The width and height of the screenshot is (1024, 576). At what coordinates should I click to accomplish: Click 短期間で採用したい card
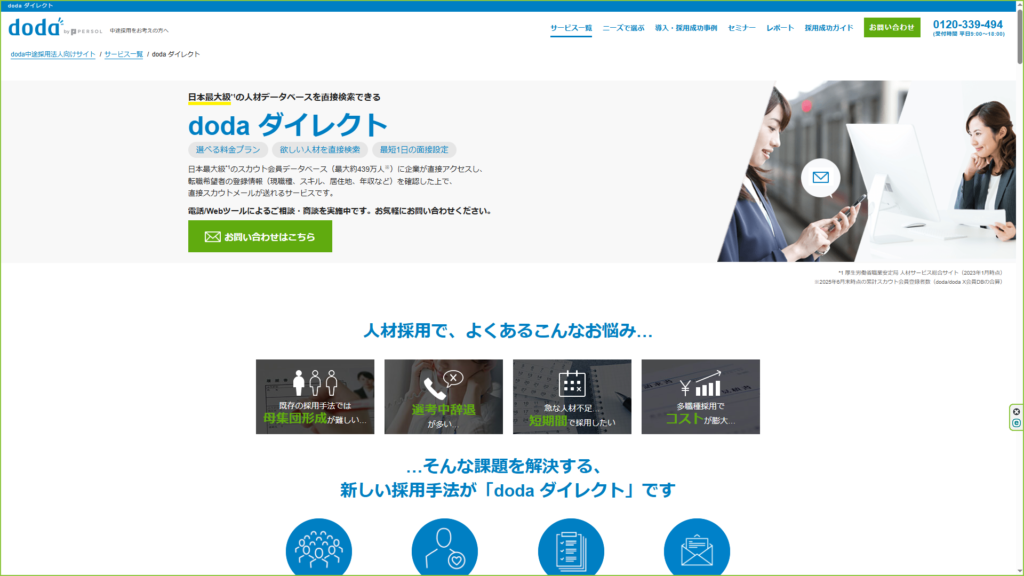572,396
